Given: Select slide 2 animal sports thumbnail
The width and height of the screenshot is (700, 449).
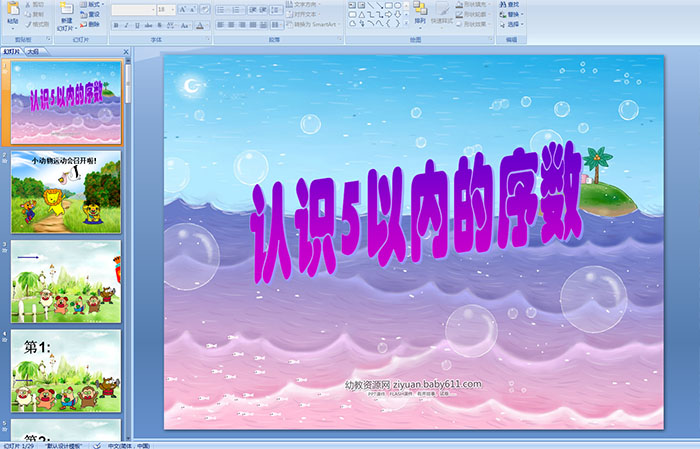Looking at the screenshot, I should point(66,192).
